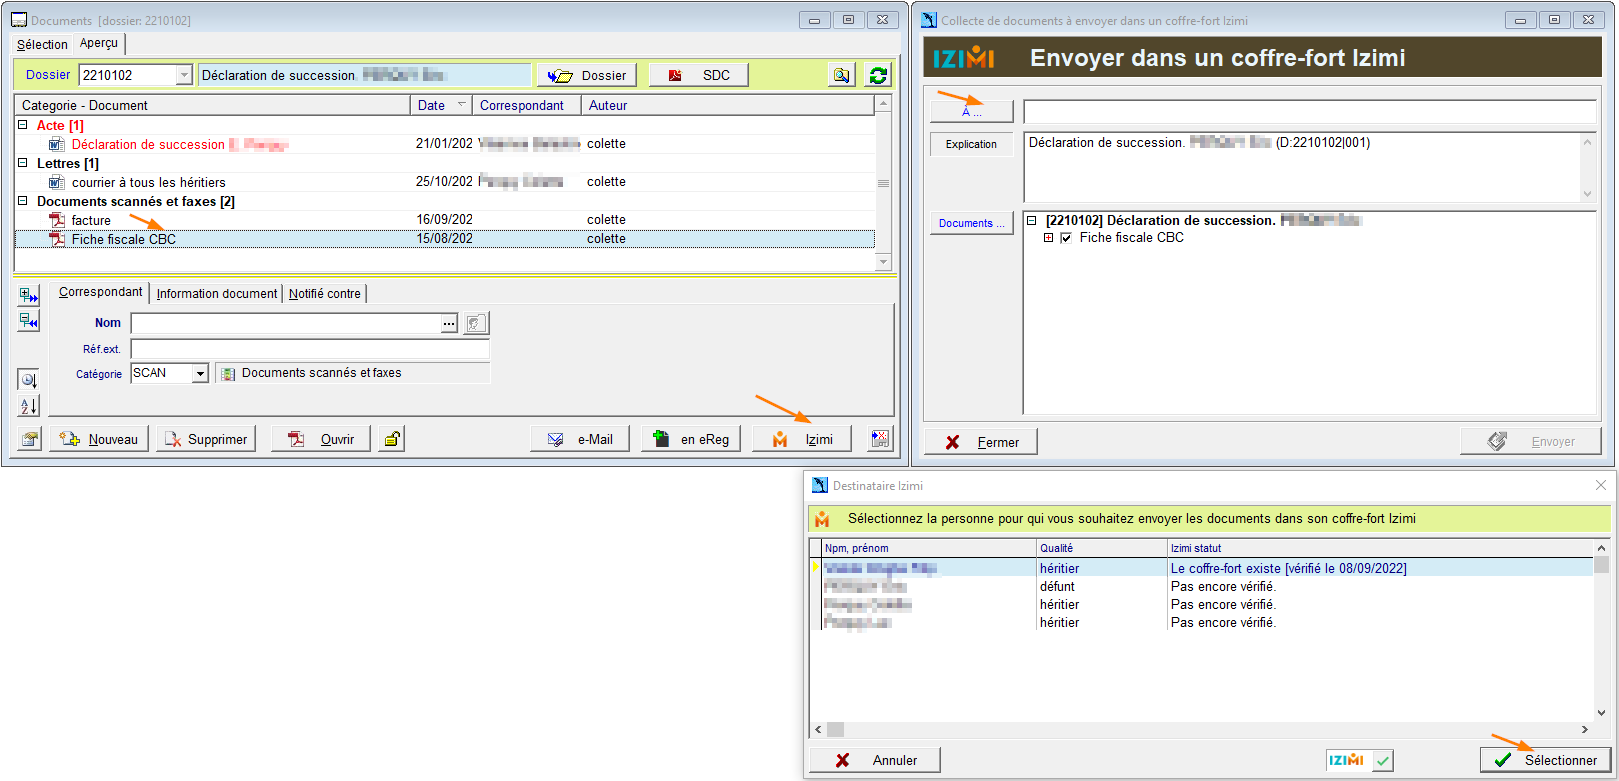
Task: Switch to the Sélection tab
Action: click(x=42, y=44)
